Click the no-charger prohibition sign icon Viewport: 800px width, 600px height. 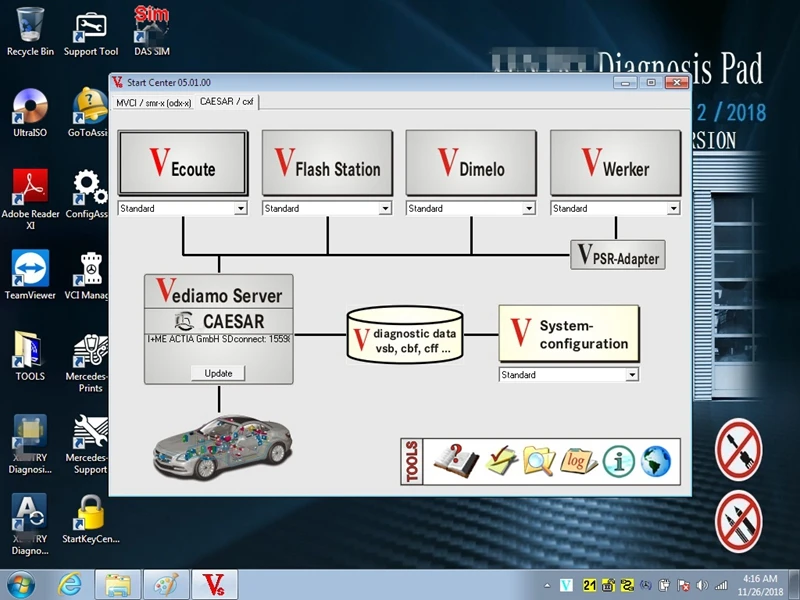coord(738,449)
